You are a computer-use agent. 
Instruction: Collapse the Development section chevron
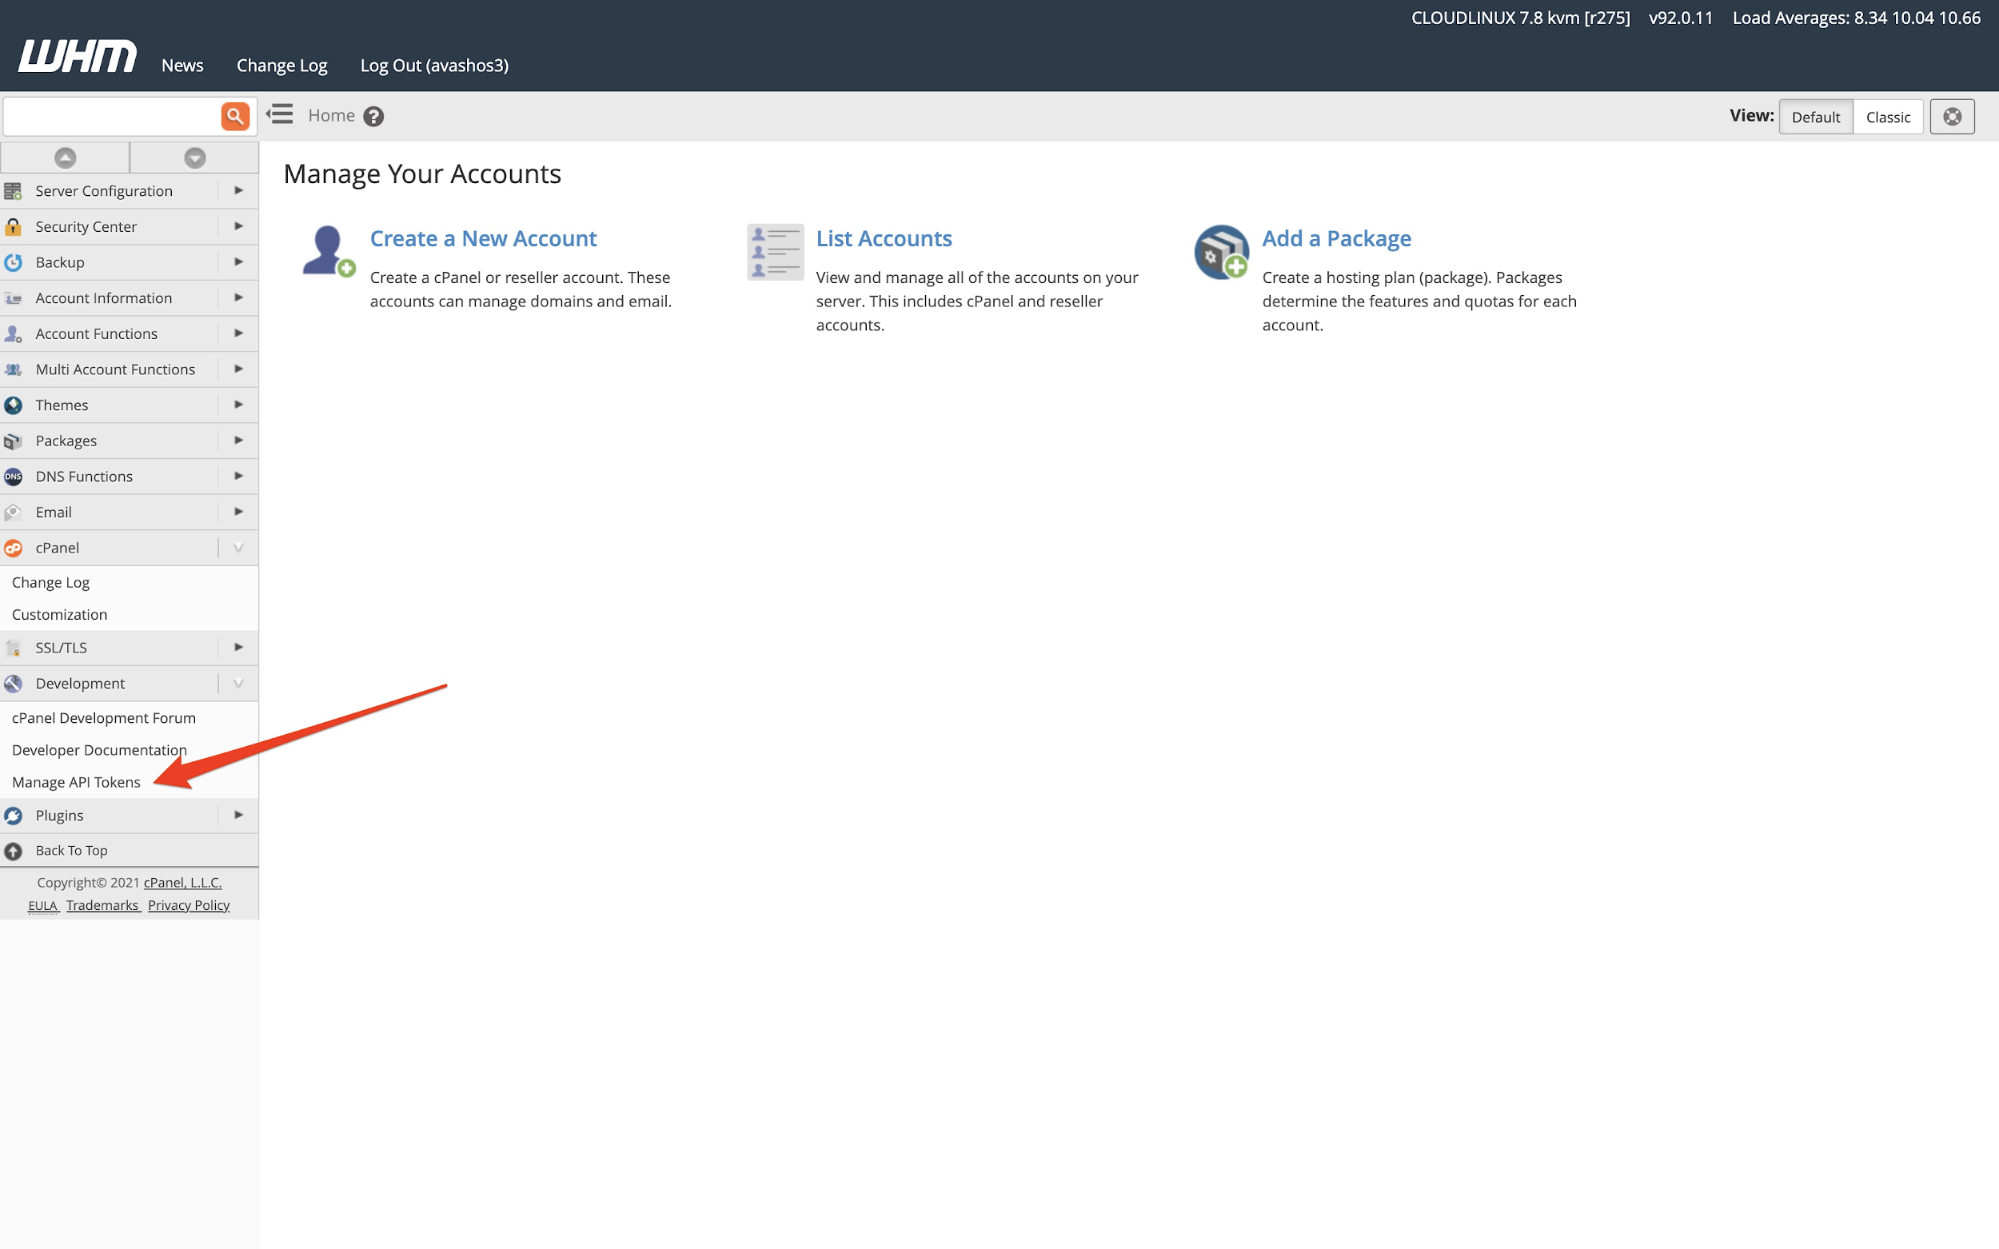(x=238, y=683)
